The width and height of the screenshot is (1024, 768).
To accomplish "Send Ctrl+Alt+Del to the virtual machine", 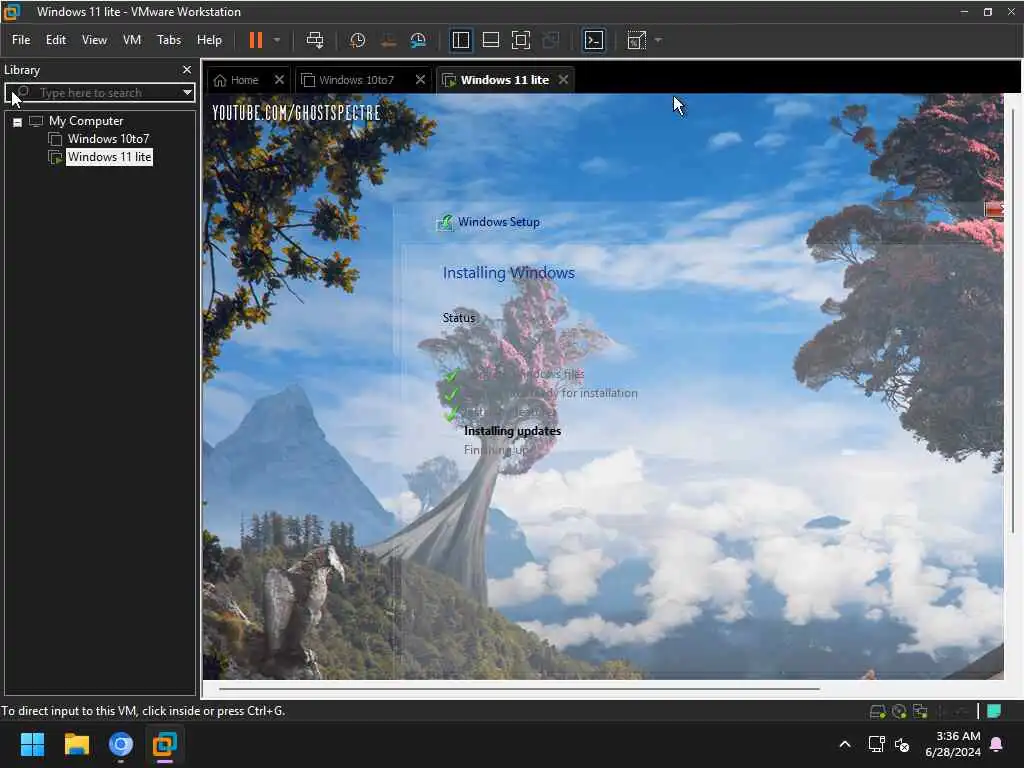I will click(315, 40).
